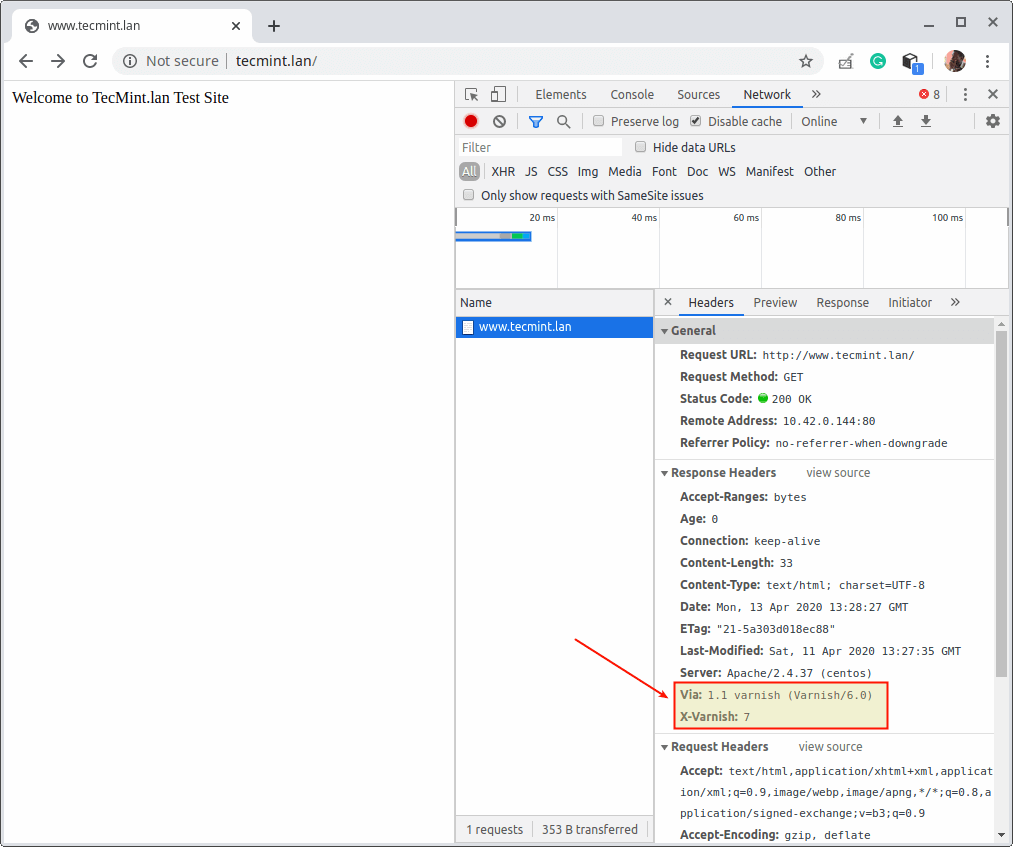The width and height of the screenshot is (1013, 847).
Task: Open the user profile avatar
Action: coord(955,61)
